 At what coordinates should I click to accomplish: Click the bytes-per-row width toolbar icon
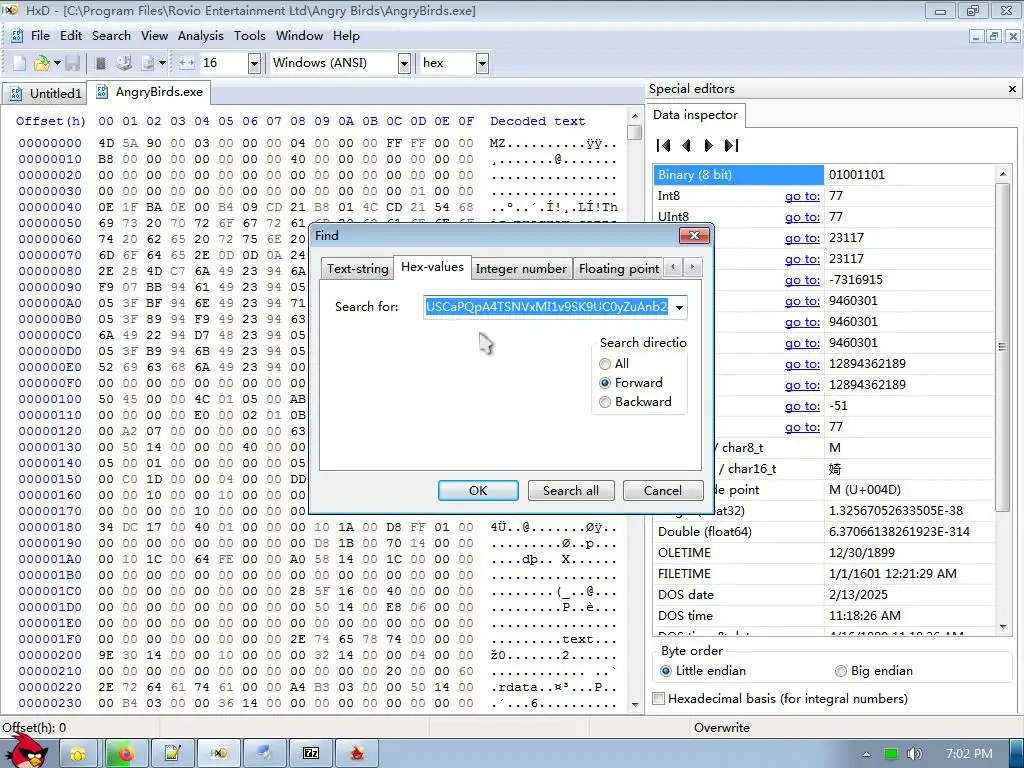pyautogui.click(x=187, y=63)
